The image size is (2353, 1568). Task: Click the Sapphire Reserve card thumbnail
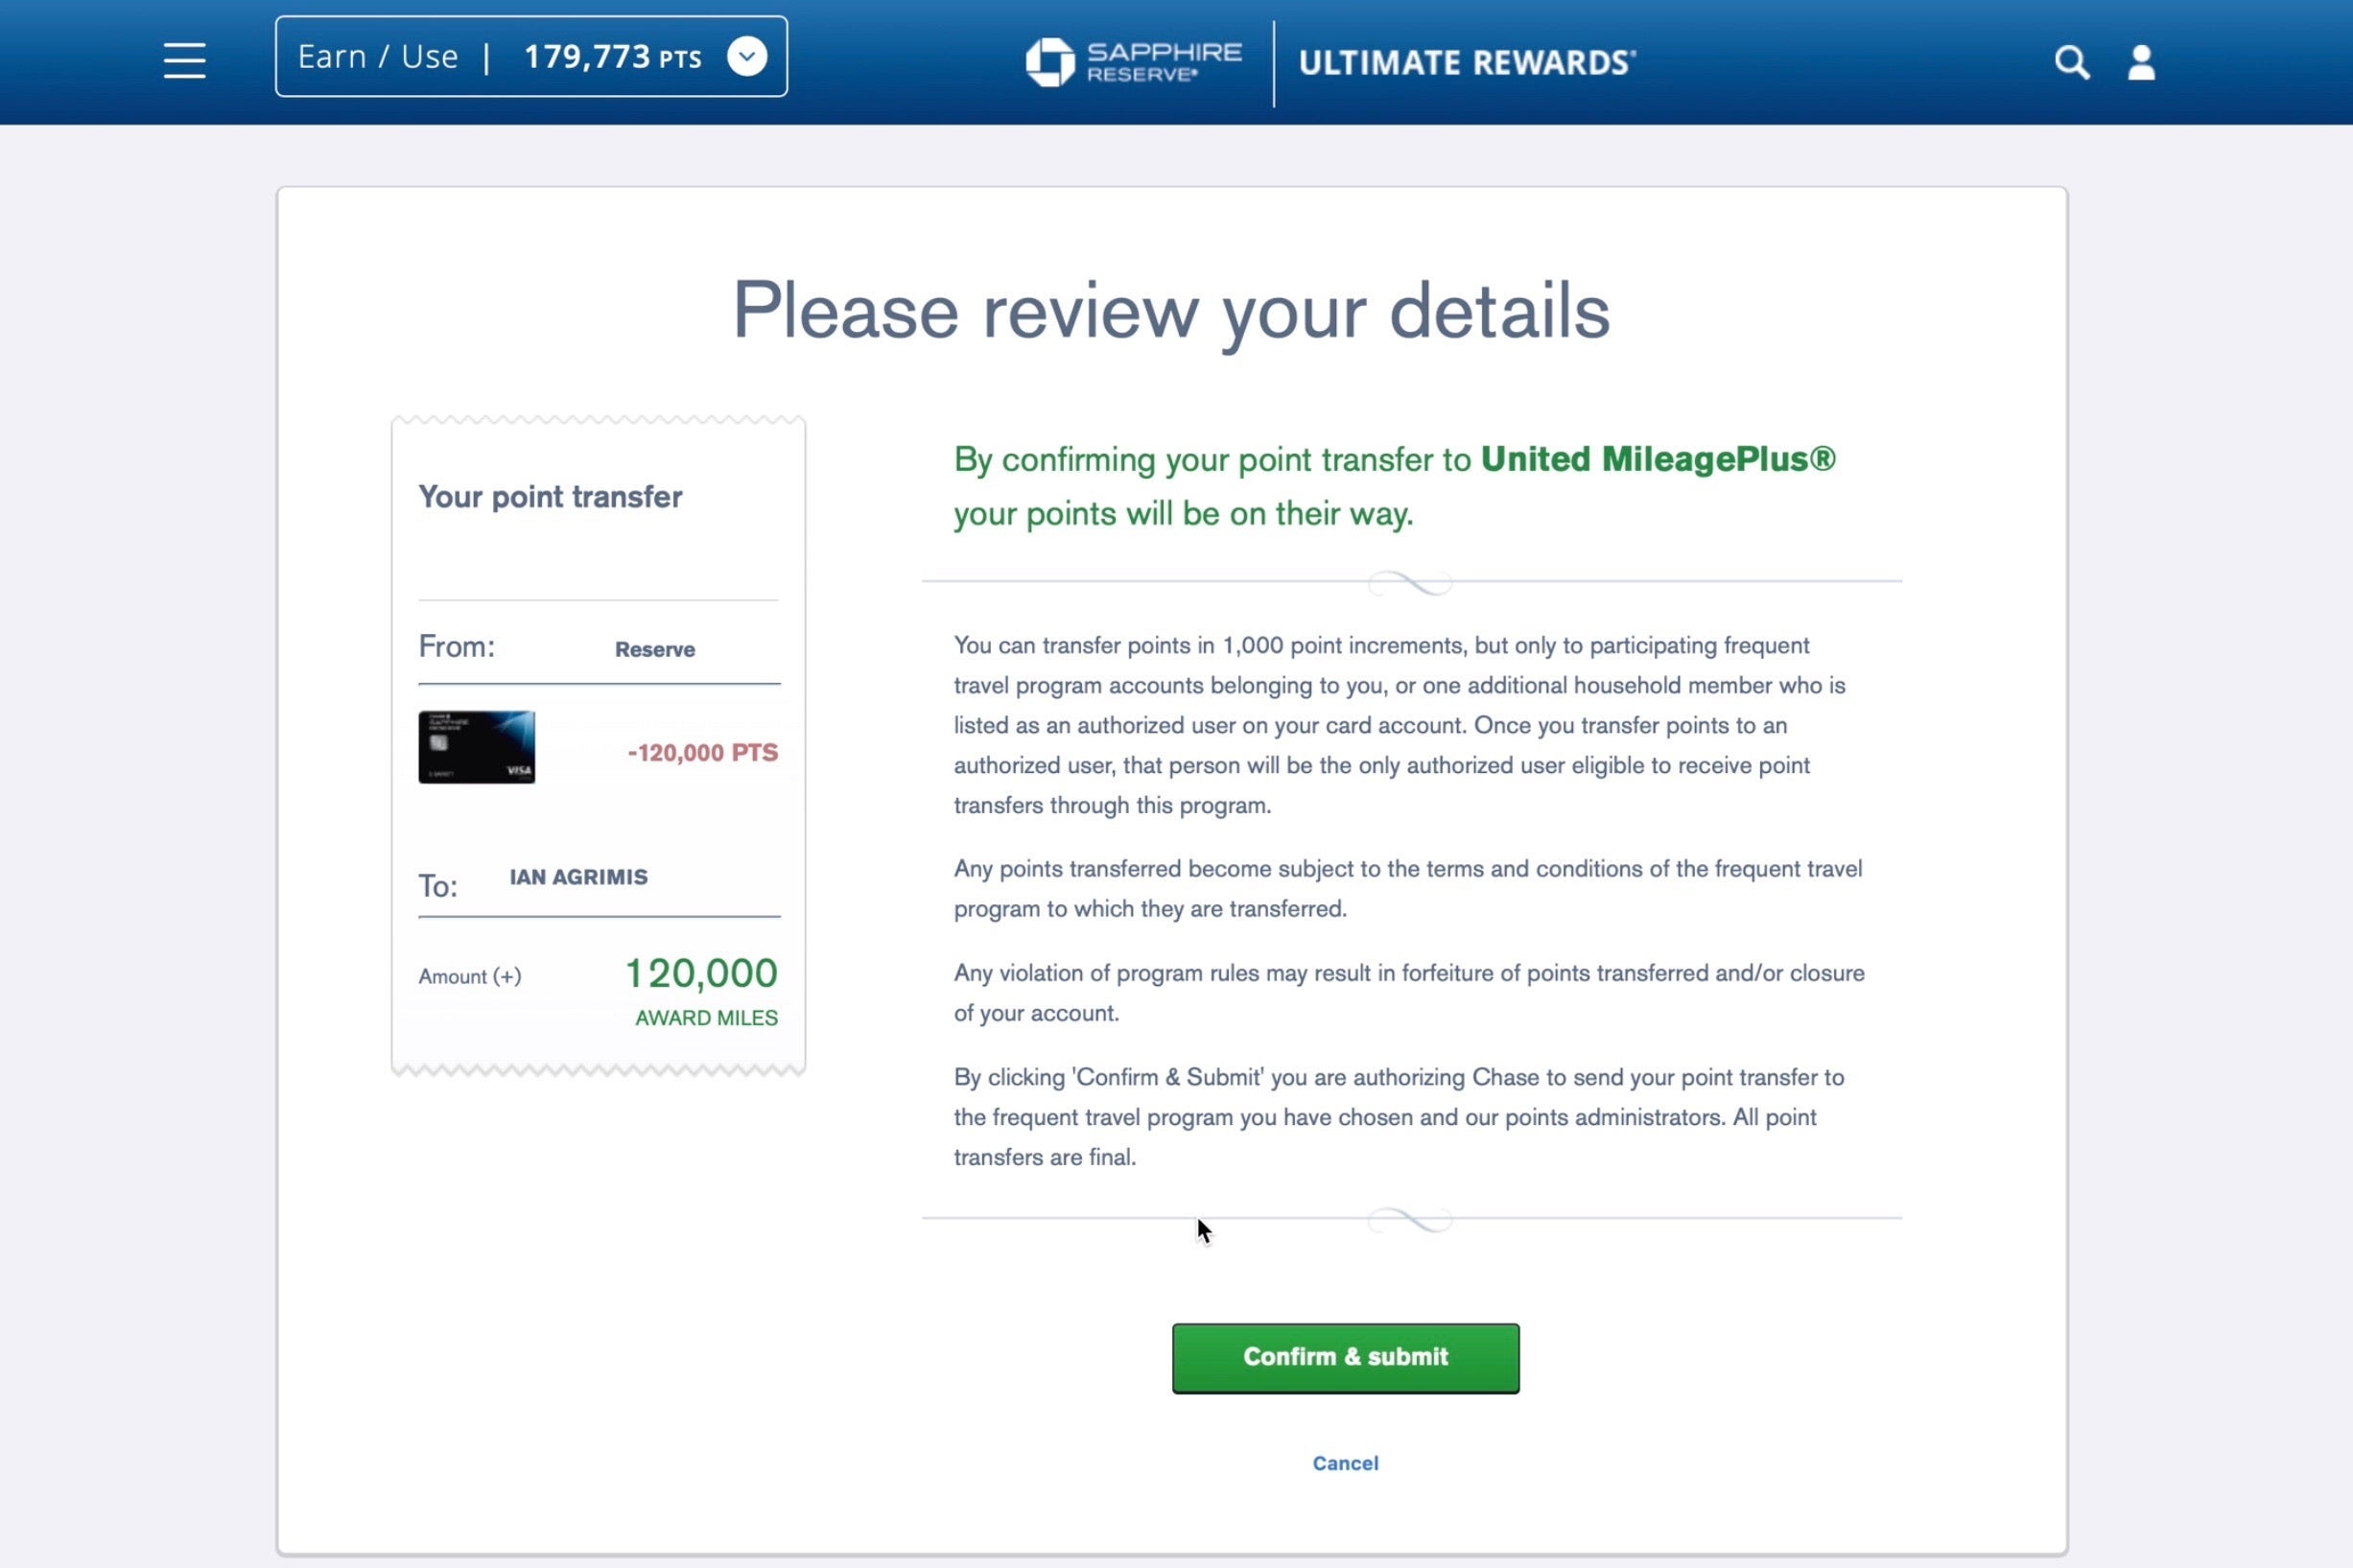(476, 747)
